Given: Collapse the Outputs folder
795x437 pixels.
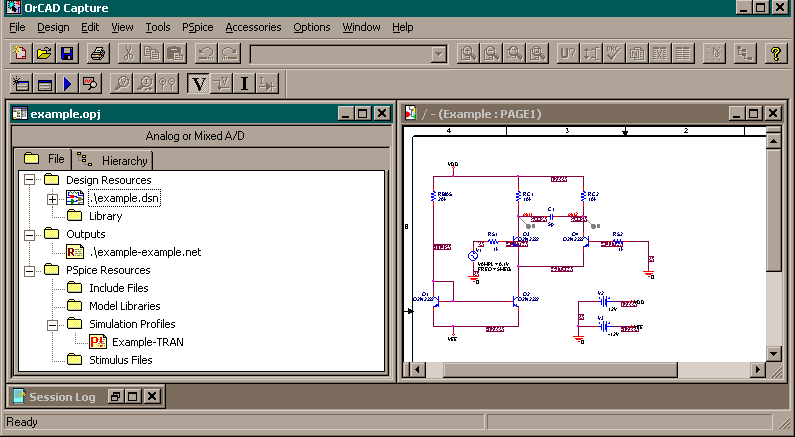Looking at the screenshot, I should (29, 235).
